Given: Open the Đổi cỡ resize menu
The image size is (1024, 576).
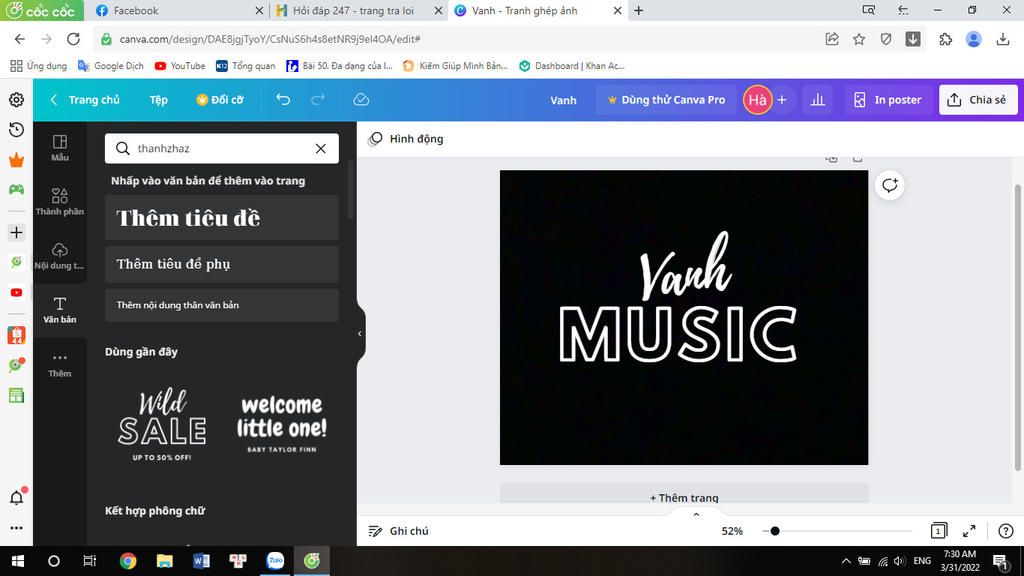Looking at the screenshot, I should [x=220, y=100].
